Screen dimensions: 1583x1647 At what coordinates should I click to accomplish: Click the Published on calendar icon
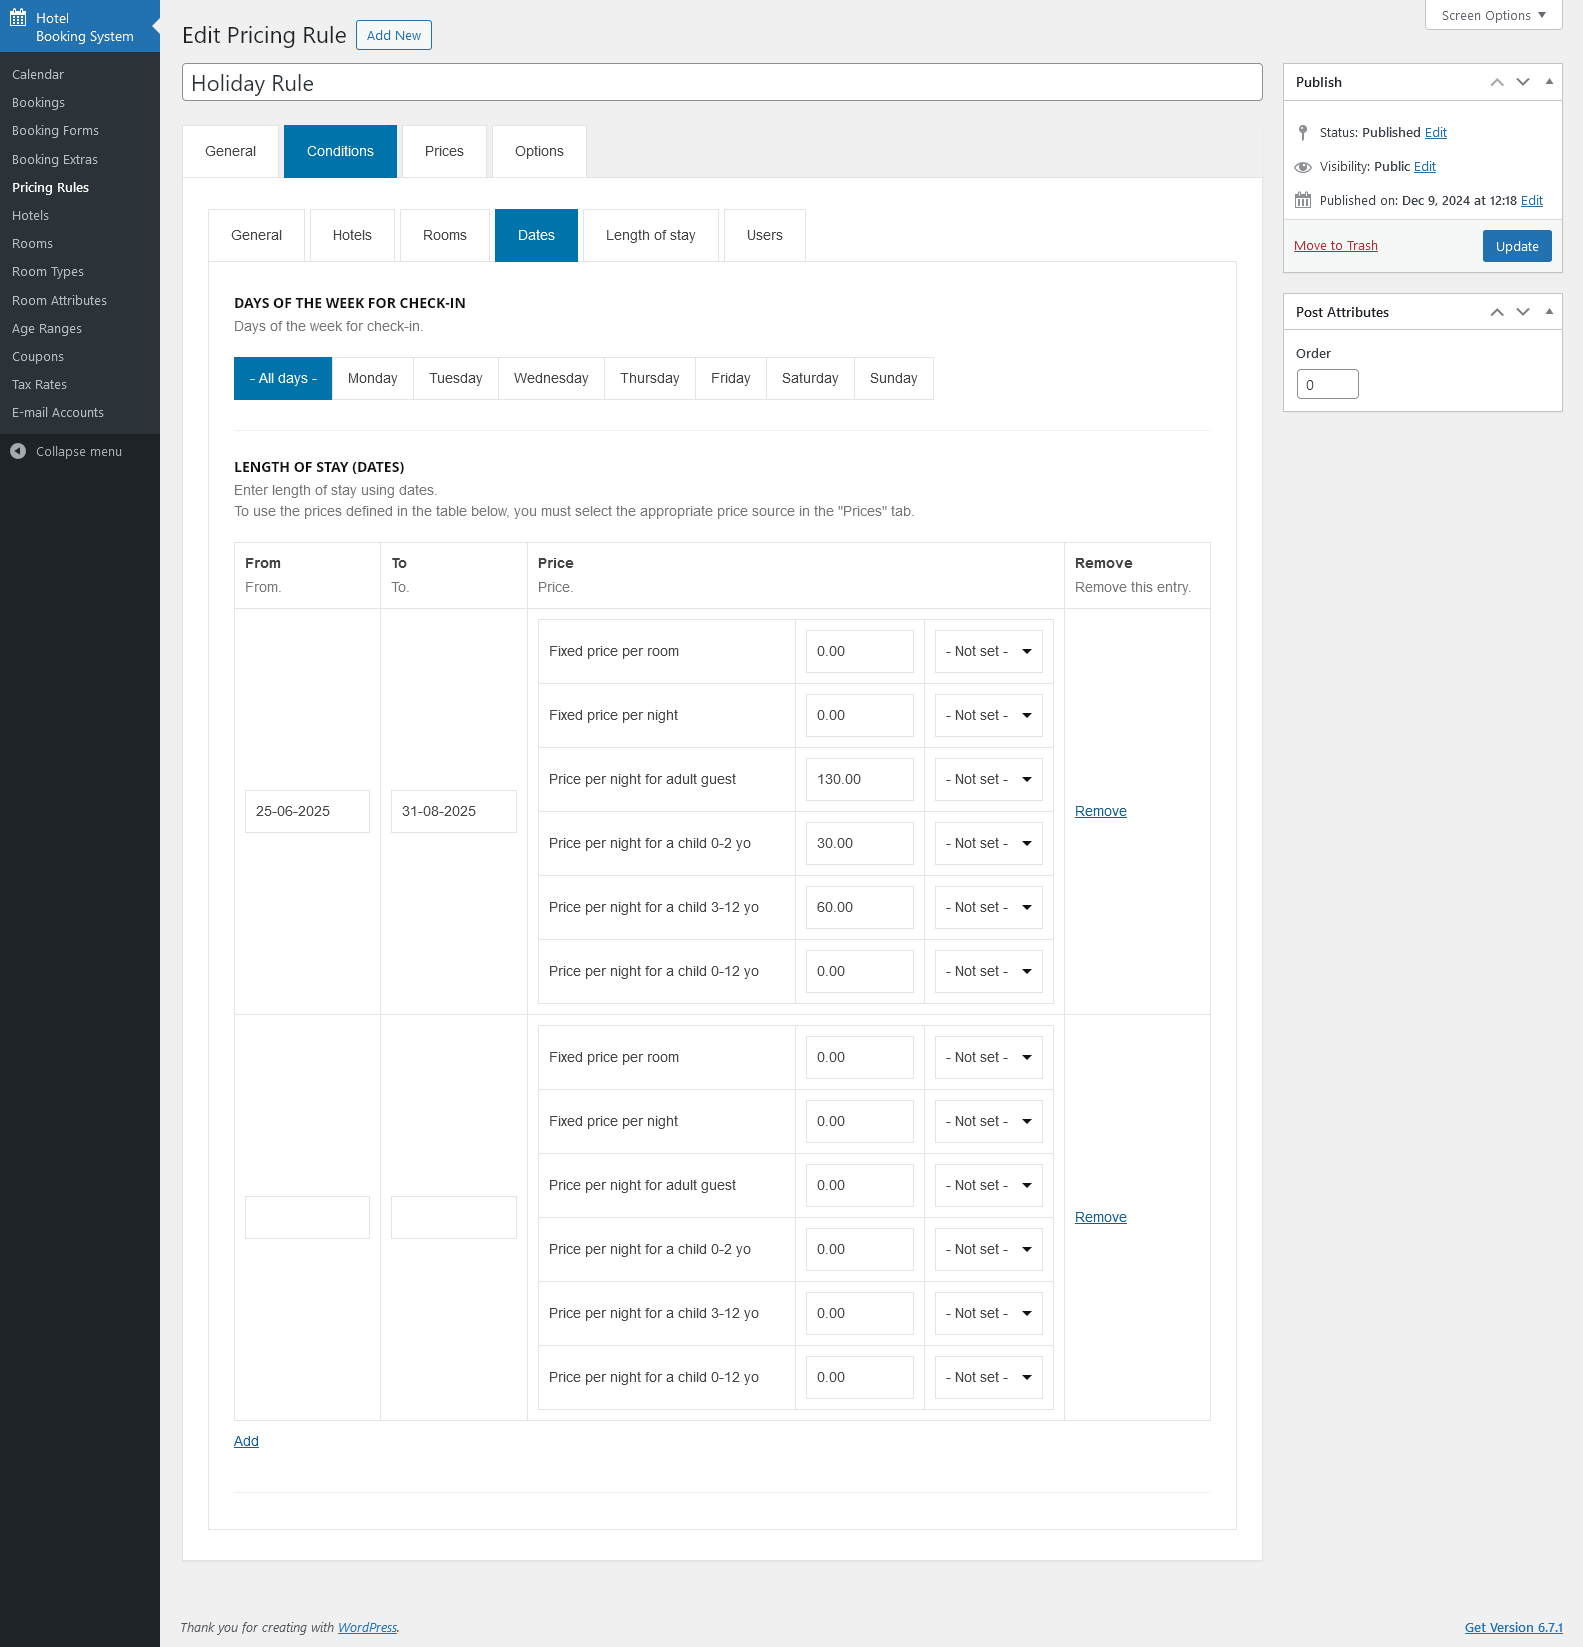[1303, 200]
